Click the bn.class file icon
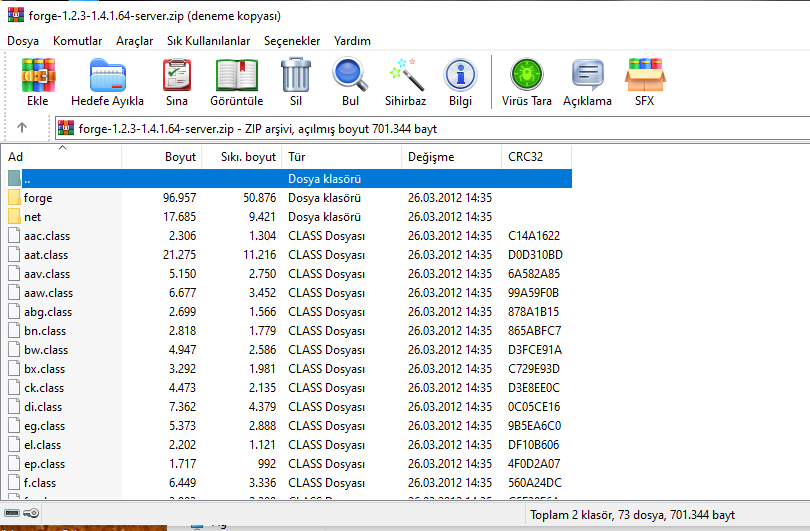Image resolution: width=810 pixels, height=531 pixels. click(x=14, y=331)
